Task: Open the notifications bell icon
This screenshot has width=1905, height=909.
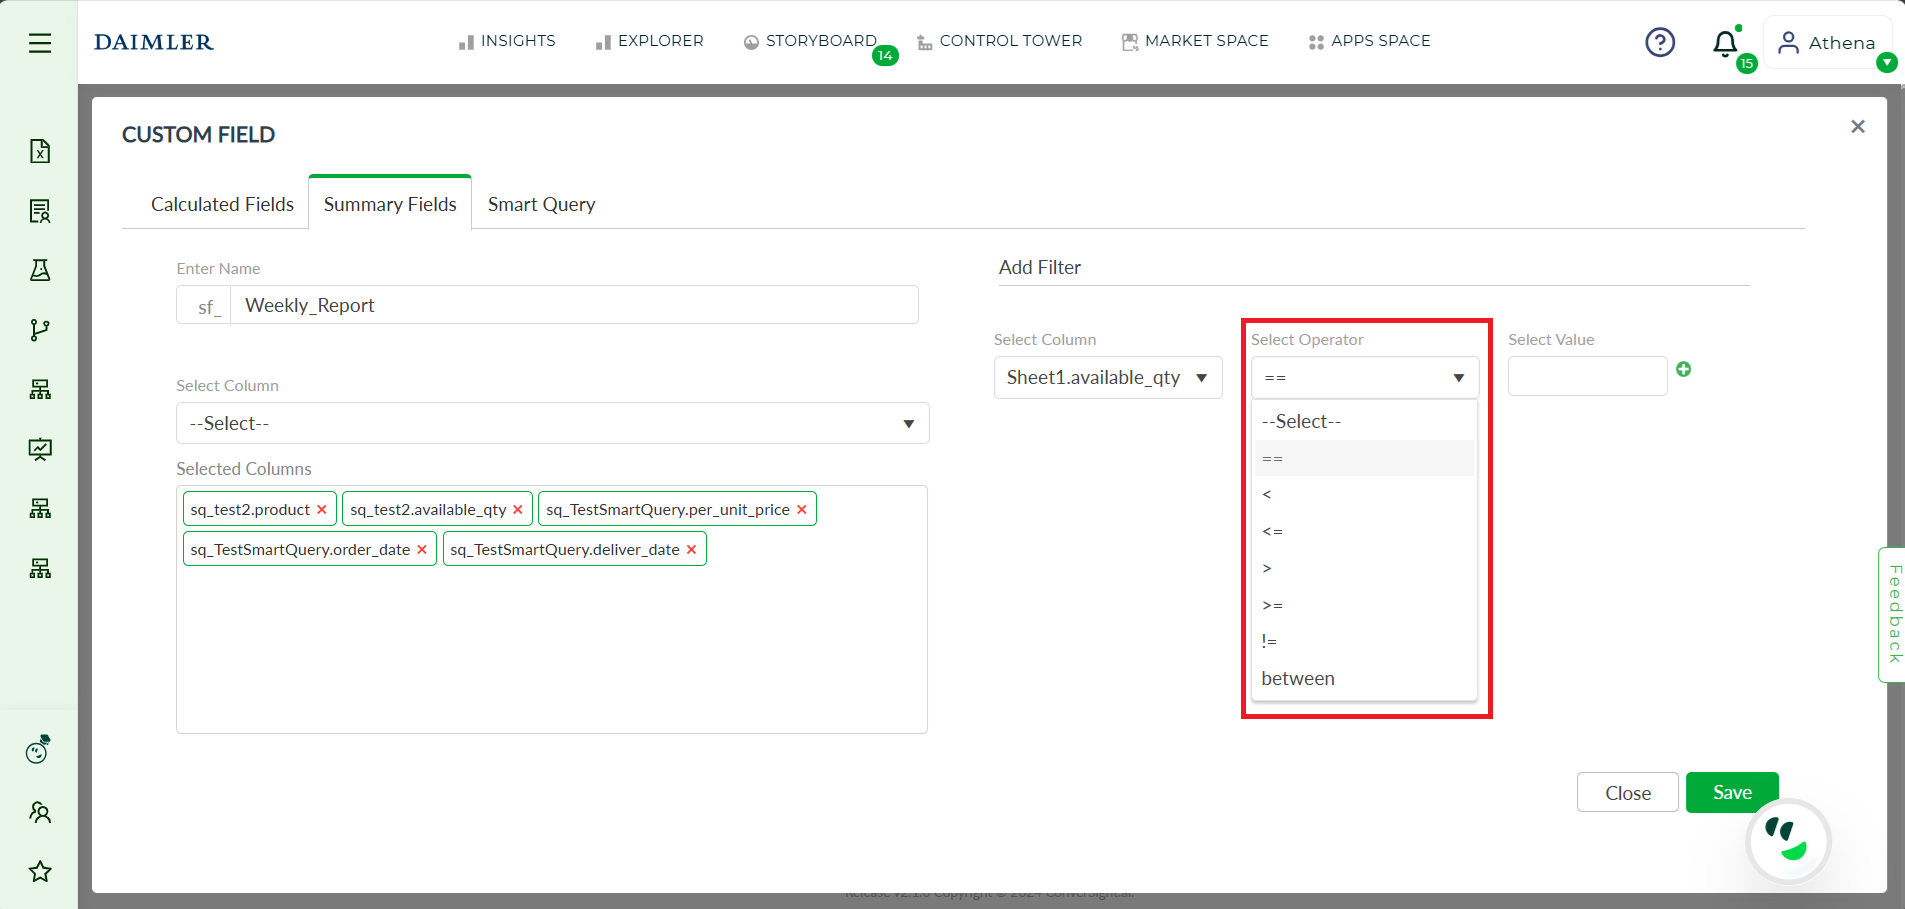Action: (1725, 44)
